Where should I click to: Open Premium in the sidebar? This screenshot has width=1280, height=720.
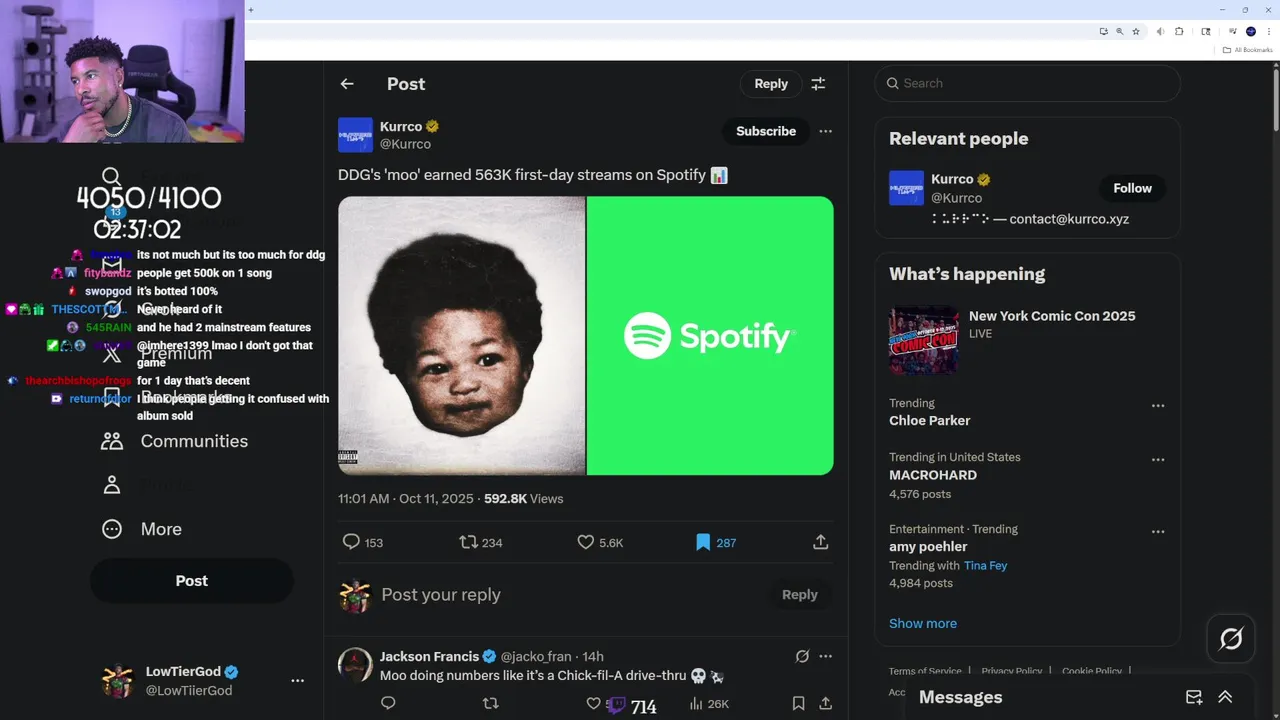pyautogui.click(x=157, y=353)
